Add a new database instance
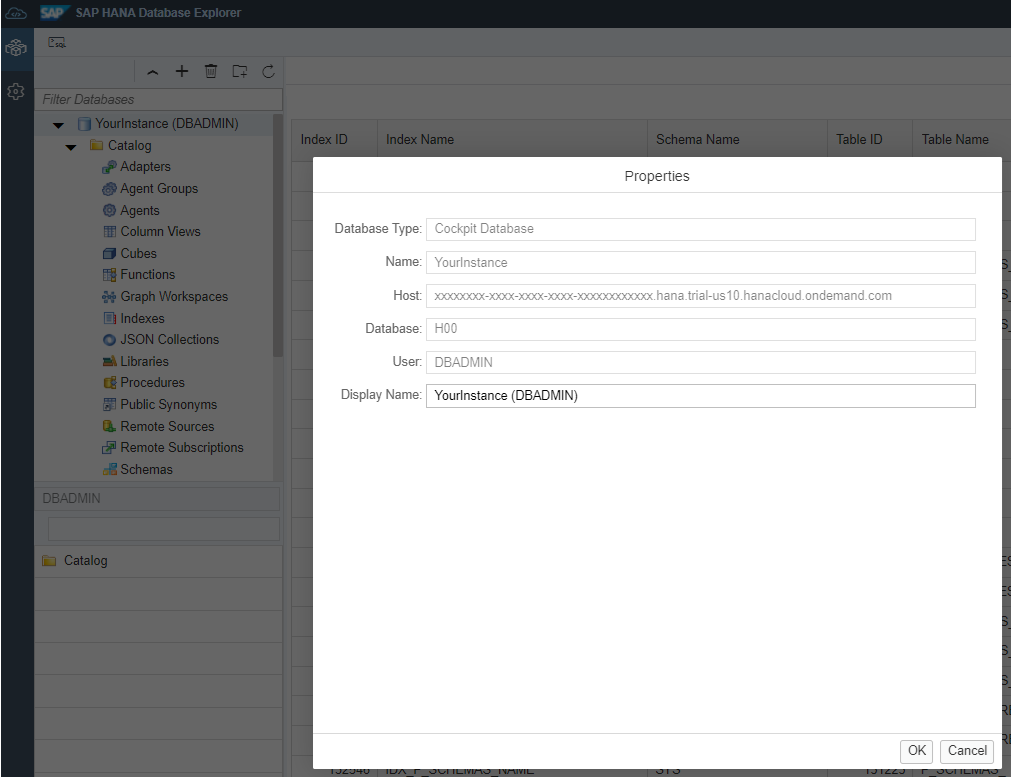Screen dimensions: 1011x777 [182, 71]
